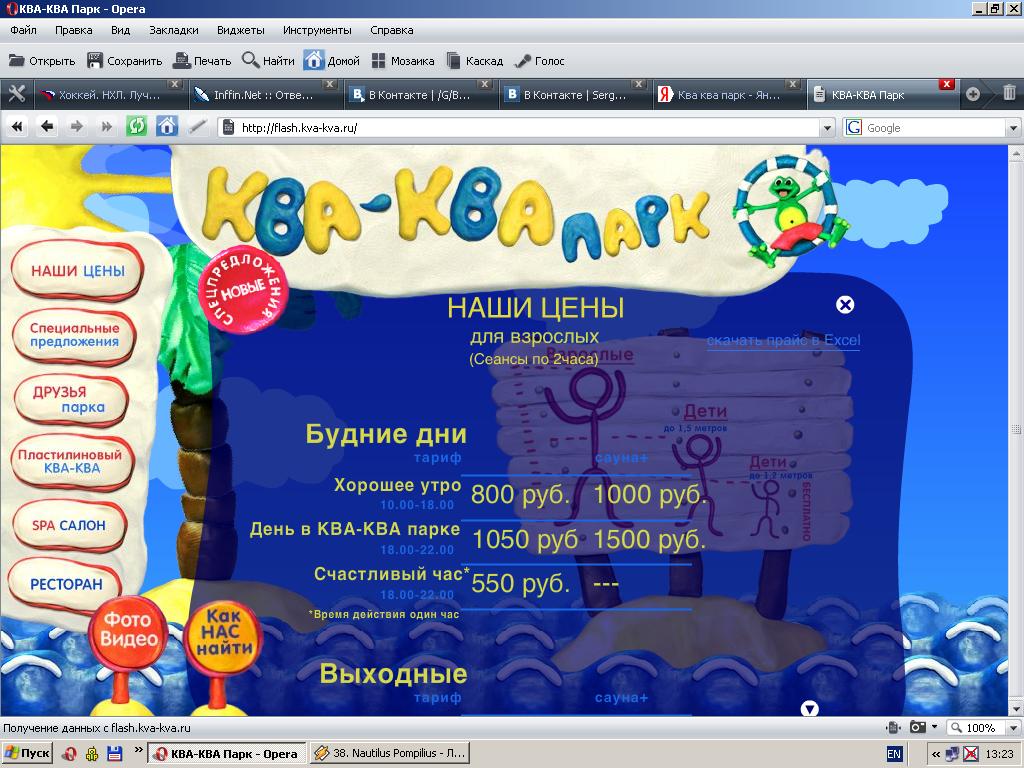
Task: Click the Фото Видео round sign button
Action: (x=129, y=630)
